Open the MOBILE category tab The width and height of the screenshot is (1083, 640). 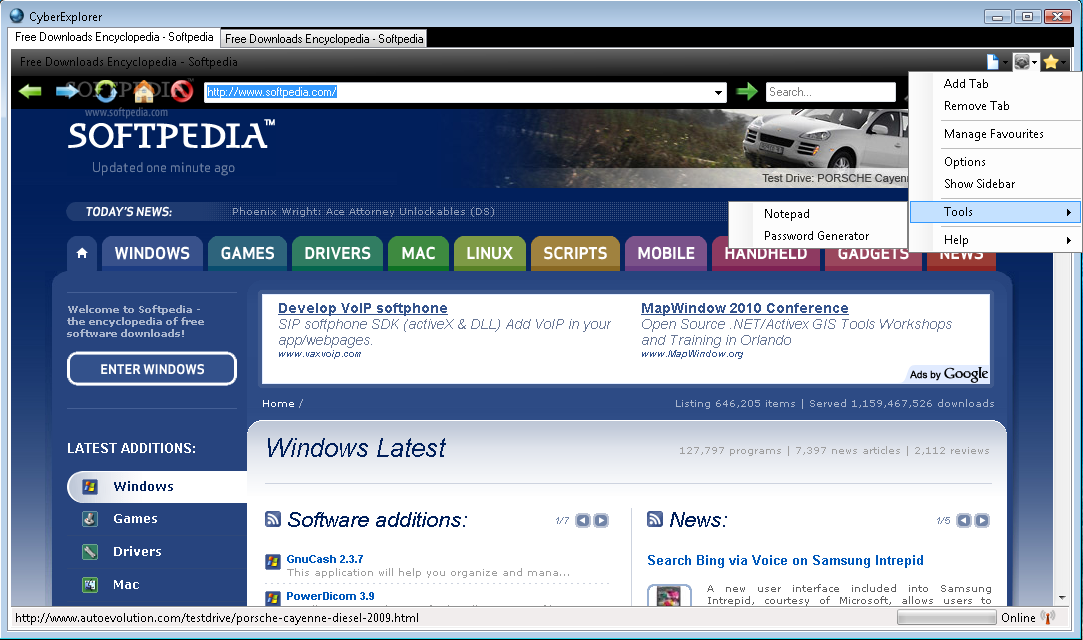coord(666,253)
